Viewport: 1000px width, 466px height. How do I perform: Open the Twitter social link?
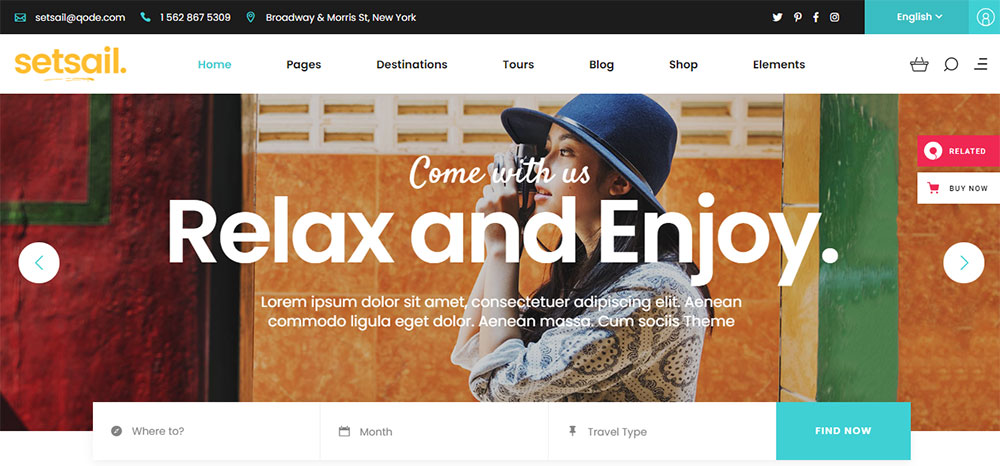click(x=777, y=17)
